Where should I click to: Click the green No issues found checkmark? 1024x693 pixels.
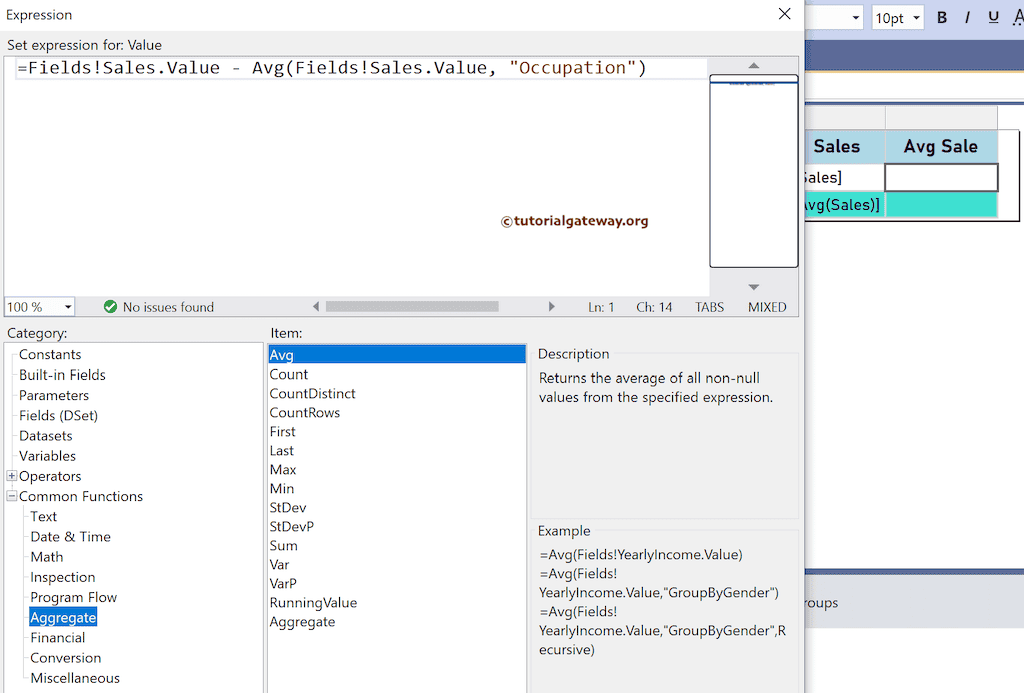click(x=110, y=307)
